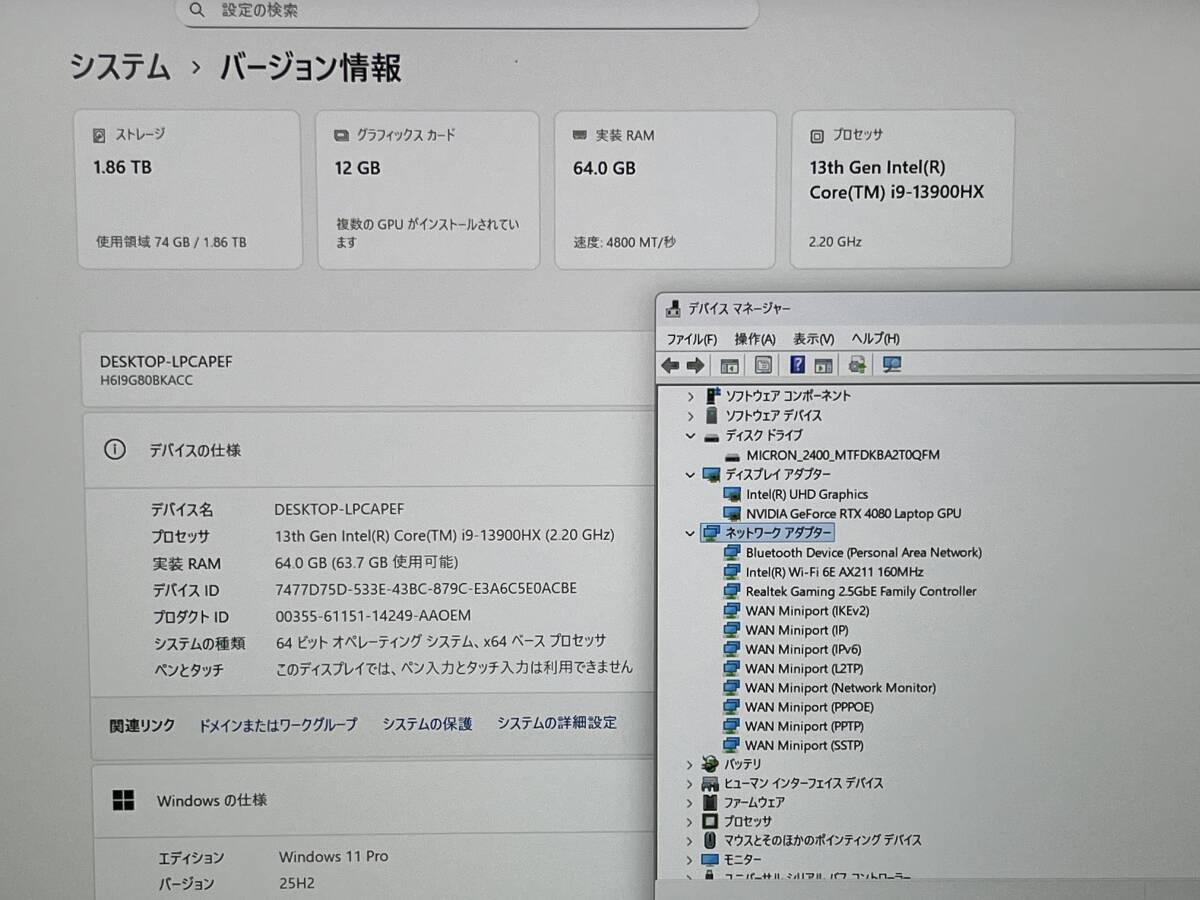1200x900 pixels.
Task: Click the mouse icon beside マウスとそのほかのポインティング デバイス
Action: click(x=710, y=840)
